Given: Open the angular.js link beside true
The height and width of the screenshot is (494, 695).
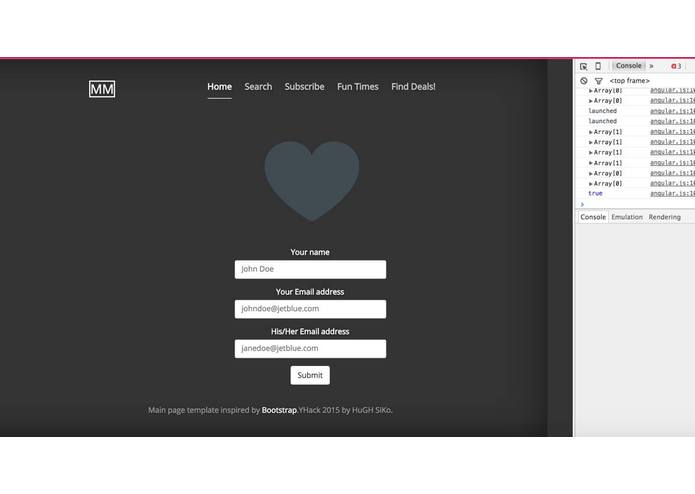Looking at the screenshot, I should [672, 194].
